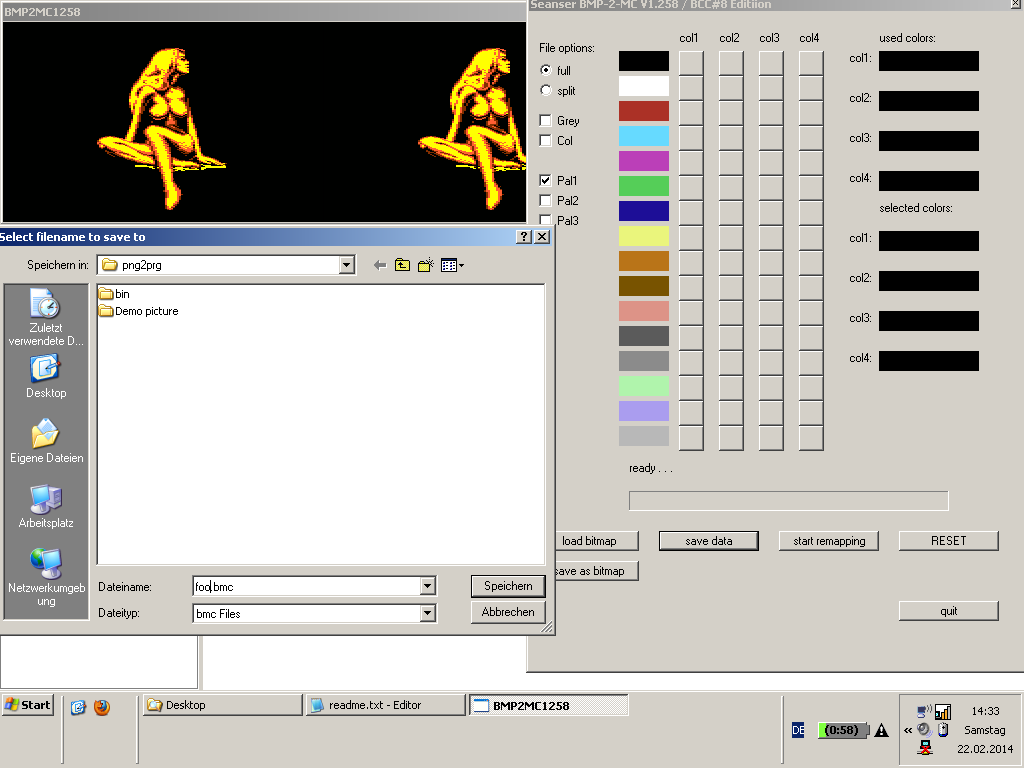Screen dimensions: 1024x768
Task: Select Arbeitsplatz in the places sidebar
Action: point(46,507)
